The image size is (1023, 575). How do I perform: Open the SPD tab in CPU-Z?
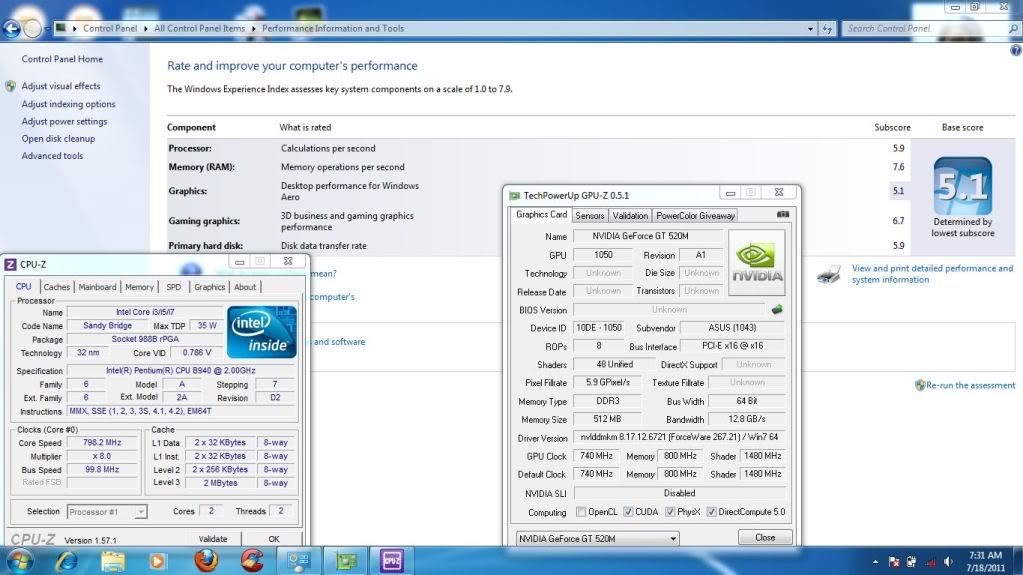coord(174,287)
